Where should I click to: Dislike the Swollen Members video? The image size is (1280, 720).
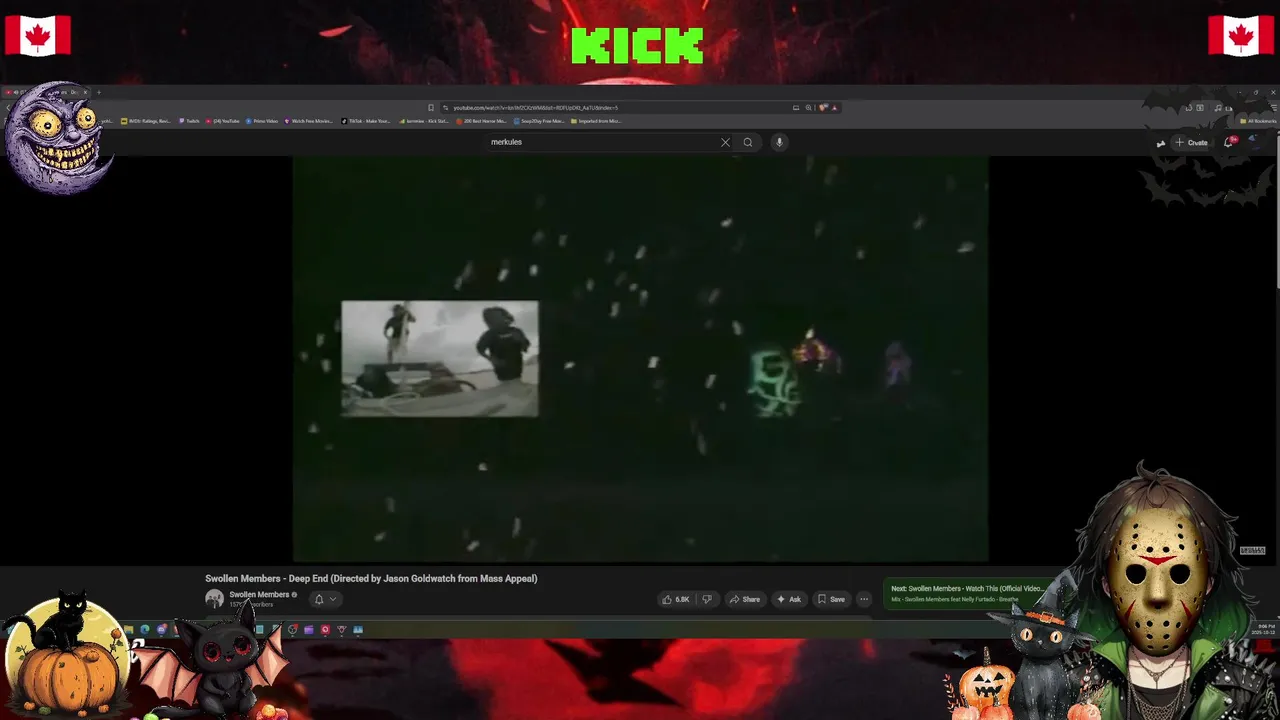707,599
